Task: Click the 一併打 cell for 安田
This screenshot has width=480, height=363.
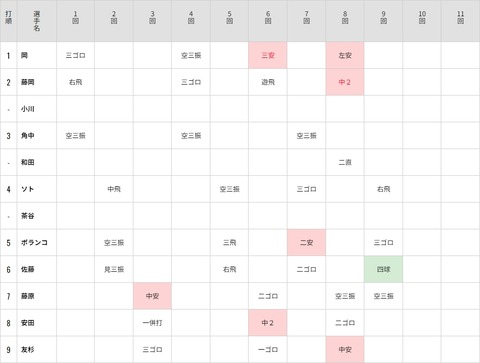Action: (152, 323)
